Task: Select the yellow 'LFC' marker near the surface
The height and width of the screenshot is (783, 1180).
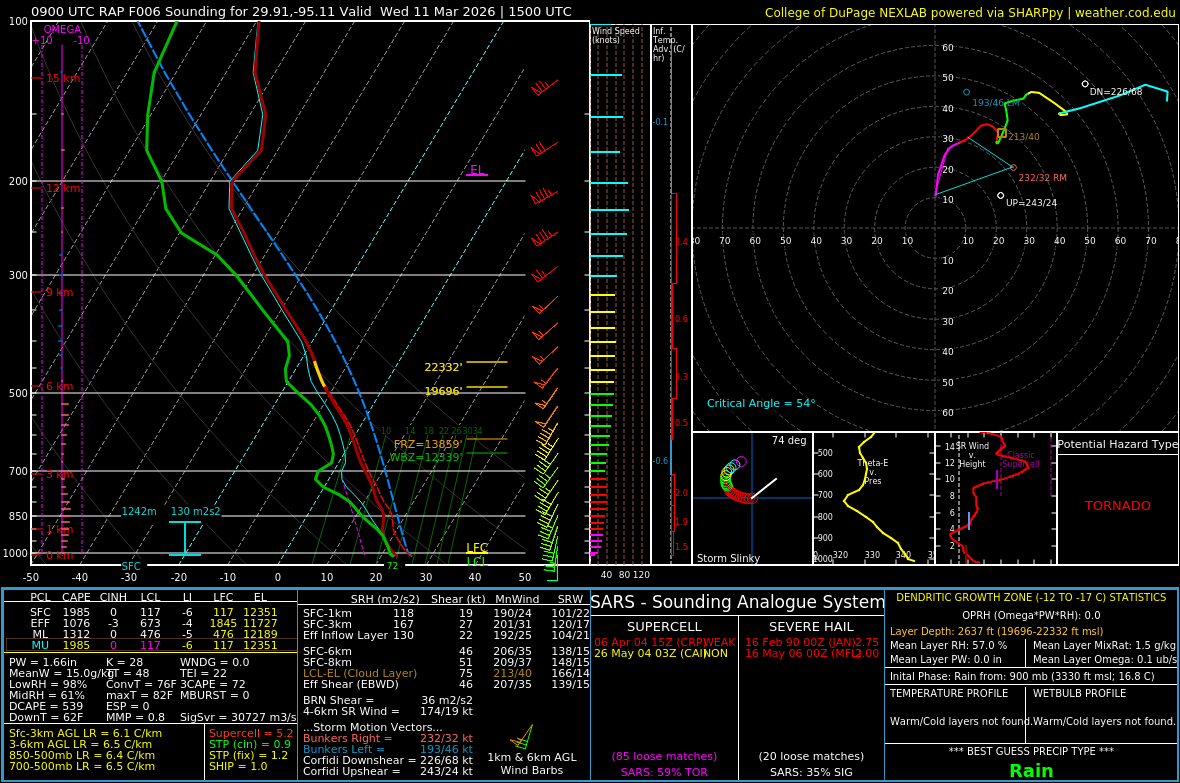Action: click(x=476, y=548)
